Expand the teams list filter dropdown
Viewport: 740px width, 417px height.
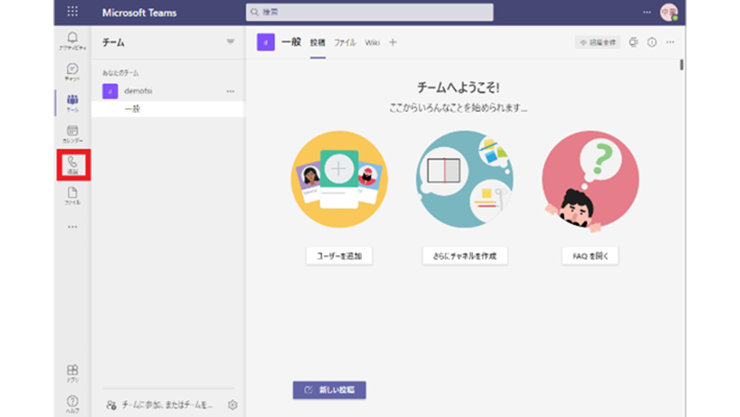point(231,42)
